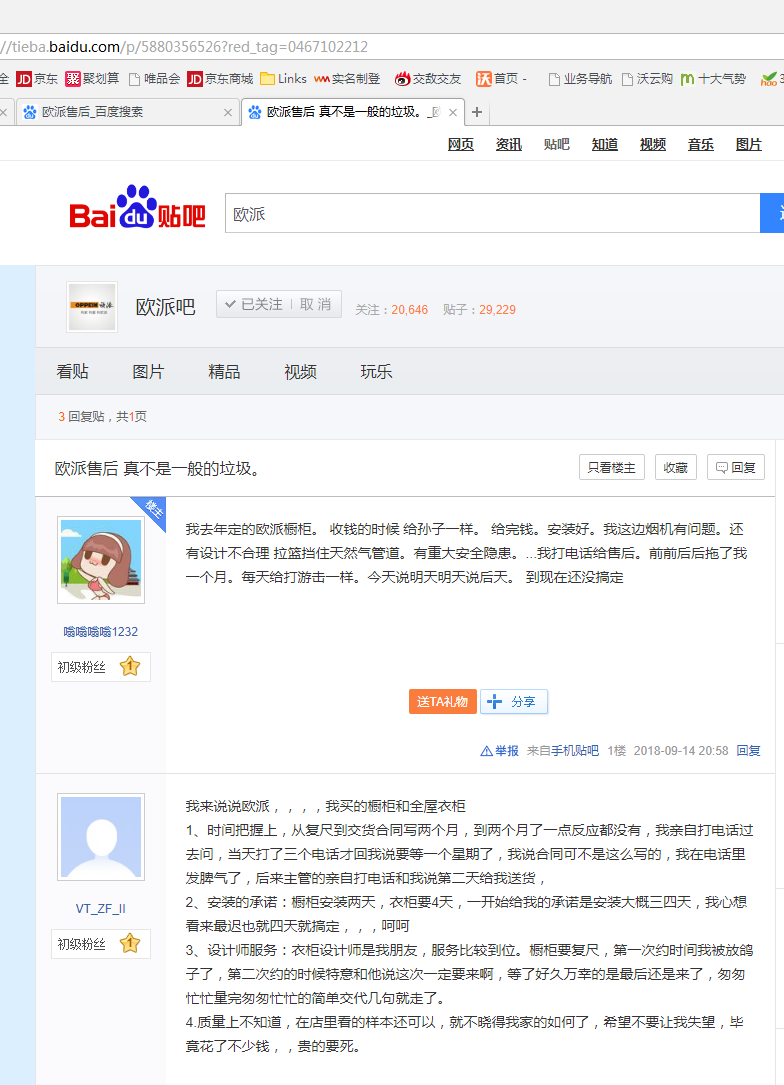The height and width of the screenshot is (1085, 784).
Task: Open the VT_ZF_II user profile link
Action: pyautogui.click(x=100, y=909)
